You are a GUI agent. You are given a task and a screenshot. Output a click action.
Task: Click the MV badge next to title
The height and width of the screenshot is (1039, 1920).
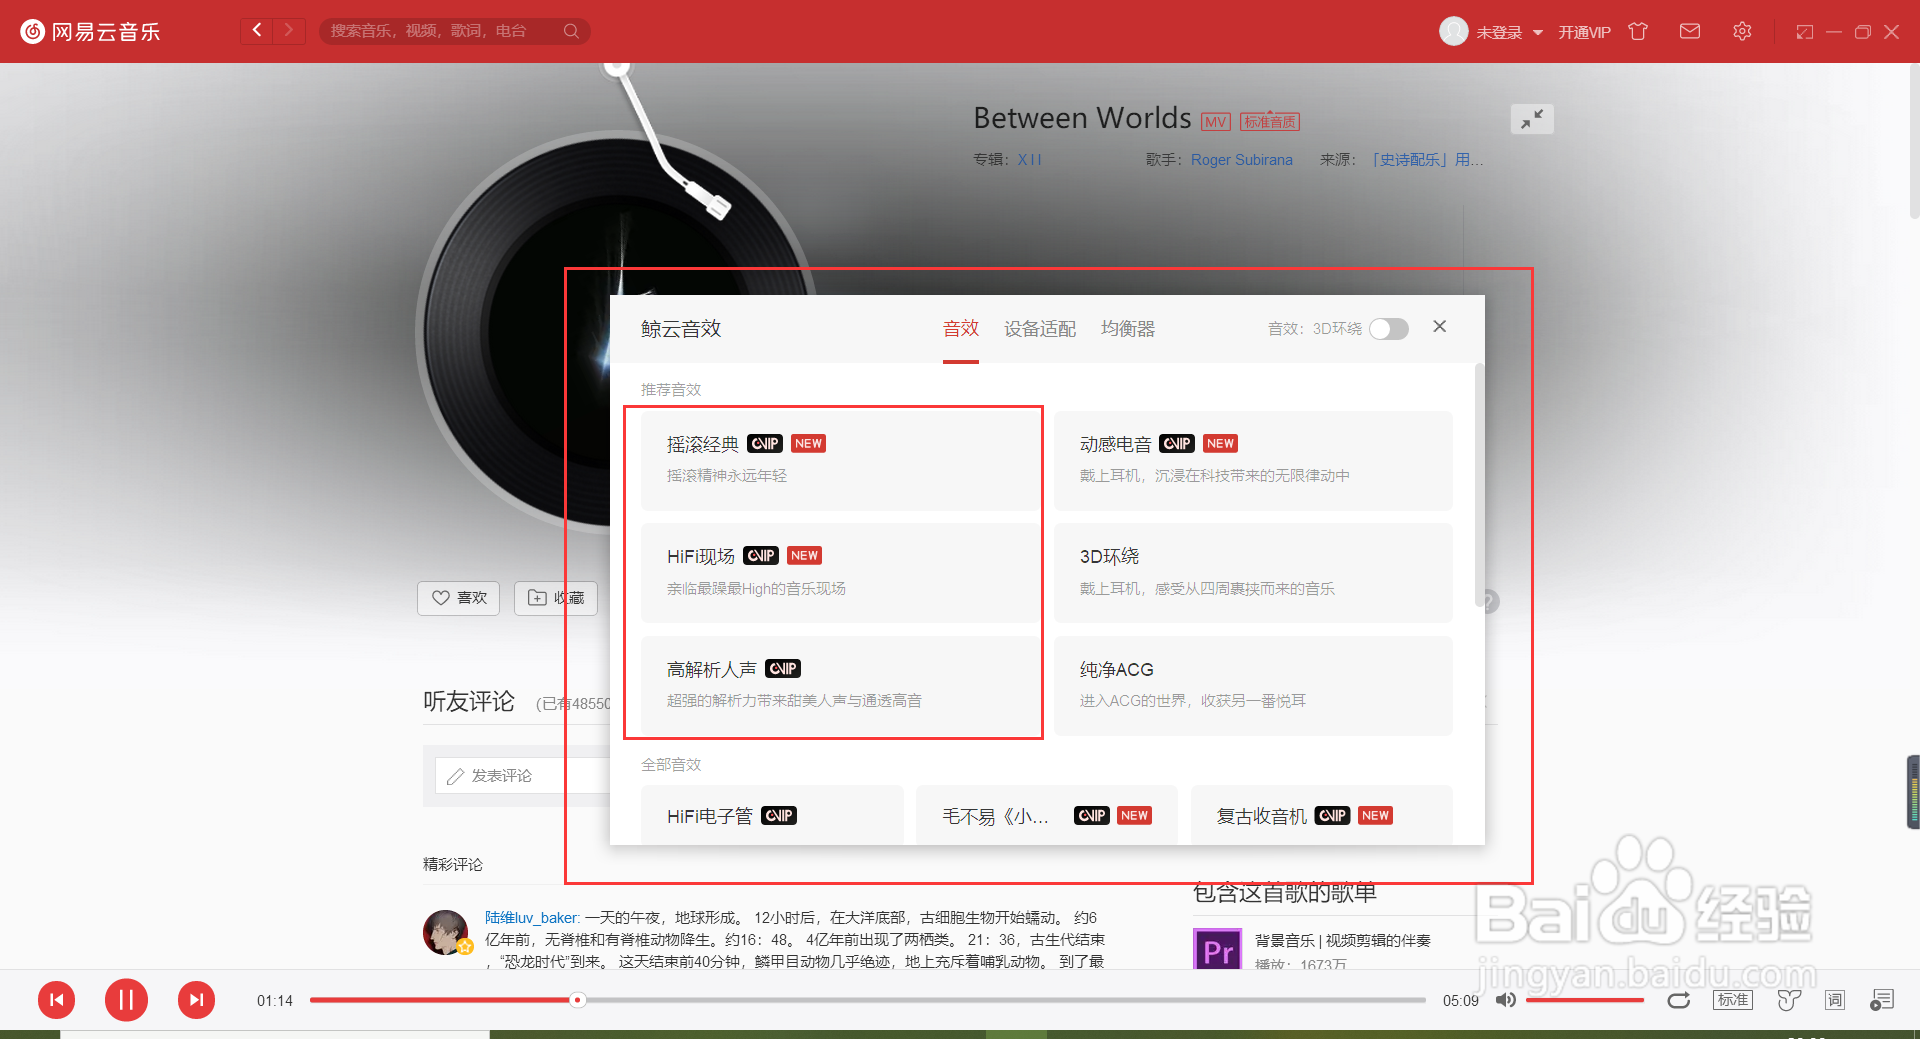pyautogui.click(x=1216, y=122)
